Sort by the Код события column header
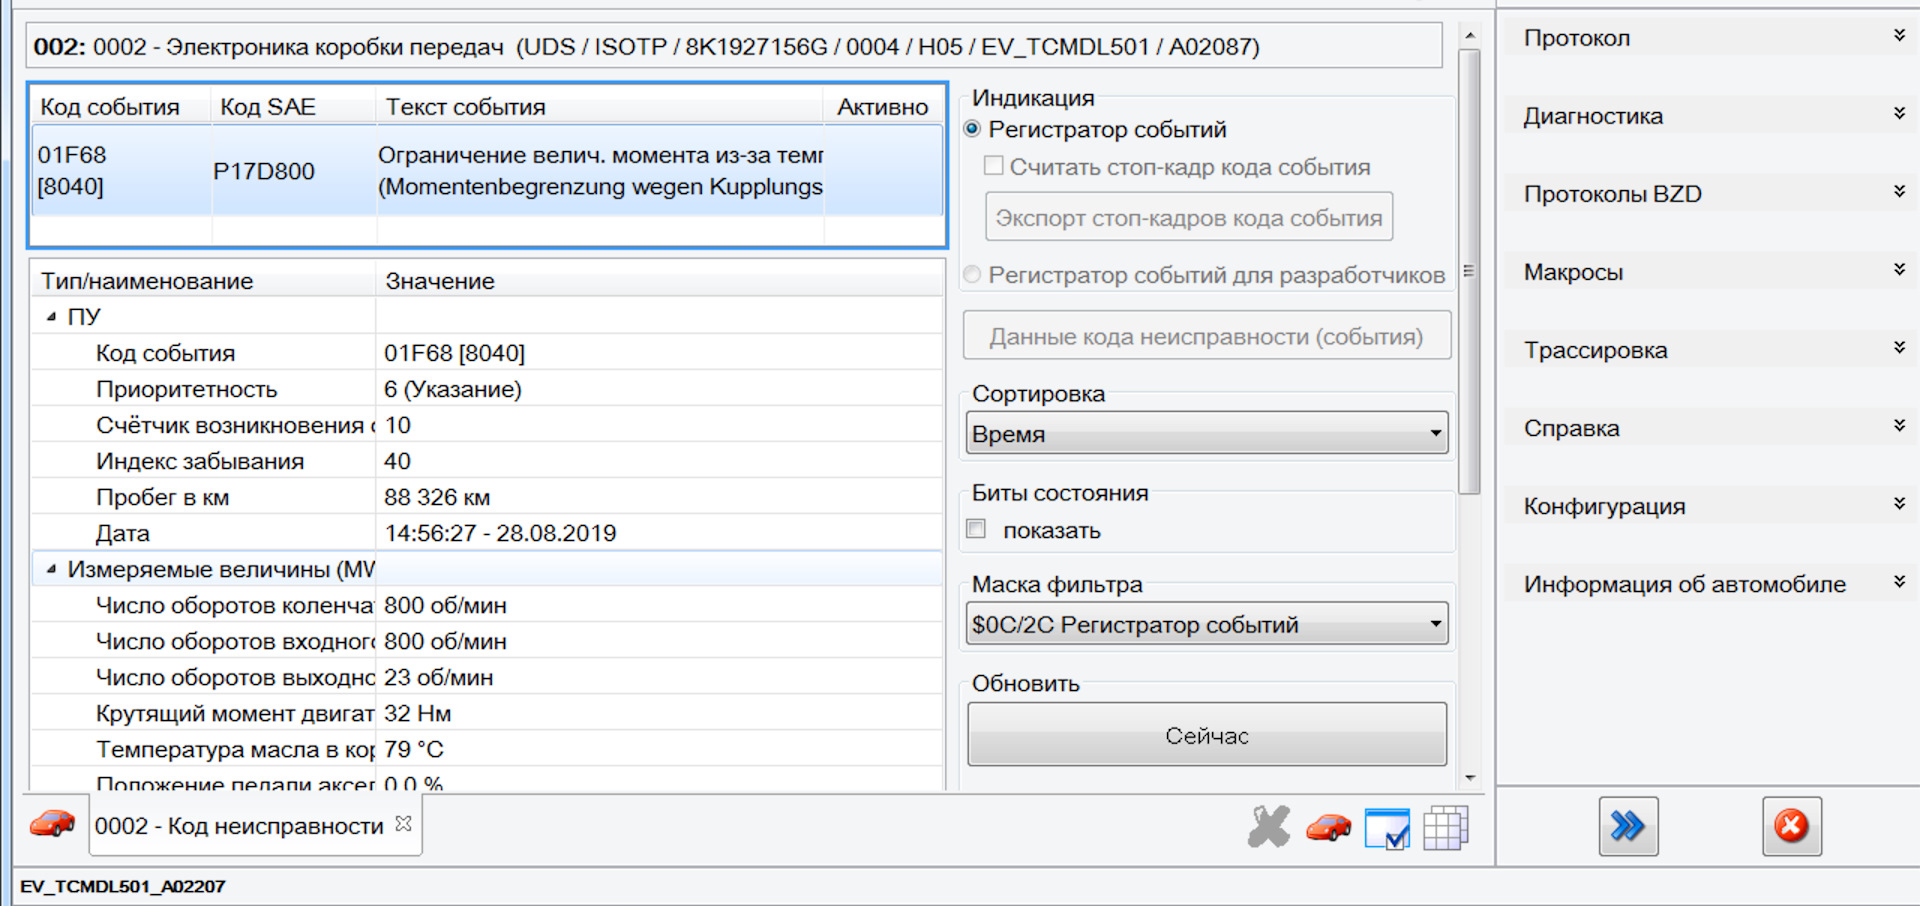 (121, 106)
